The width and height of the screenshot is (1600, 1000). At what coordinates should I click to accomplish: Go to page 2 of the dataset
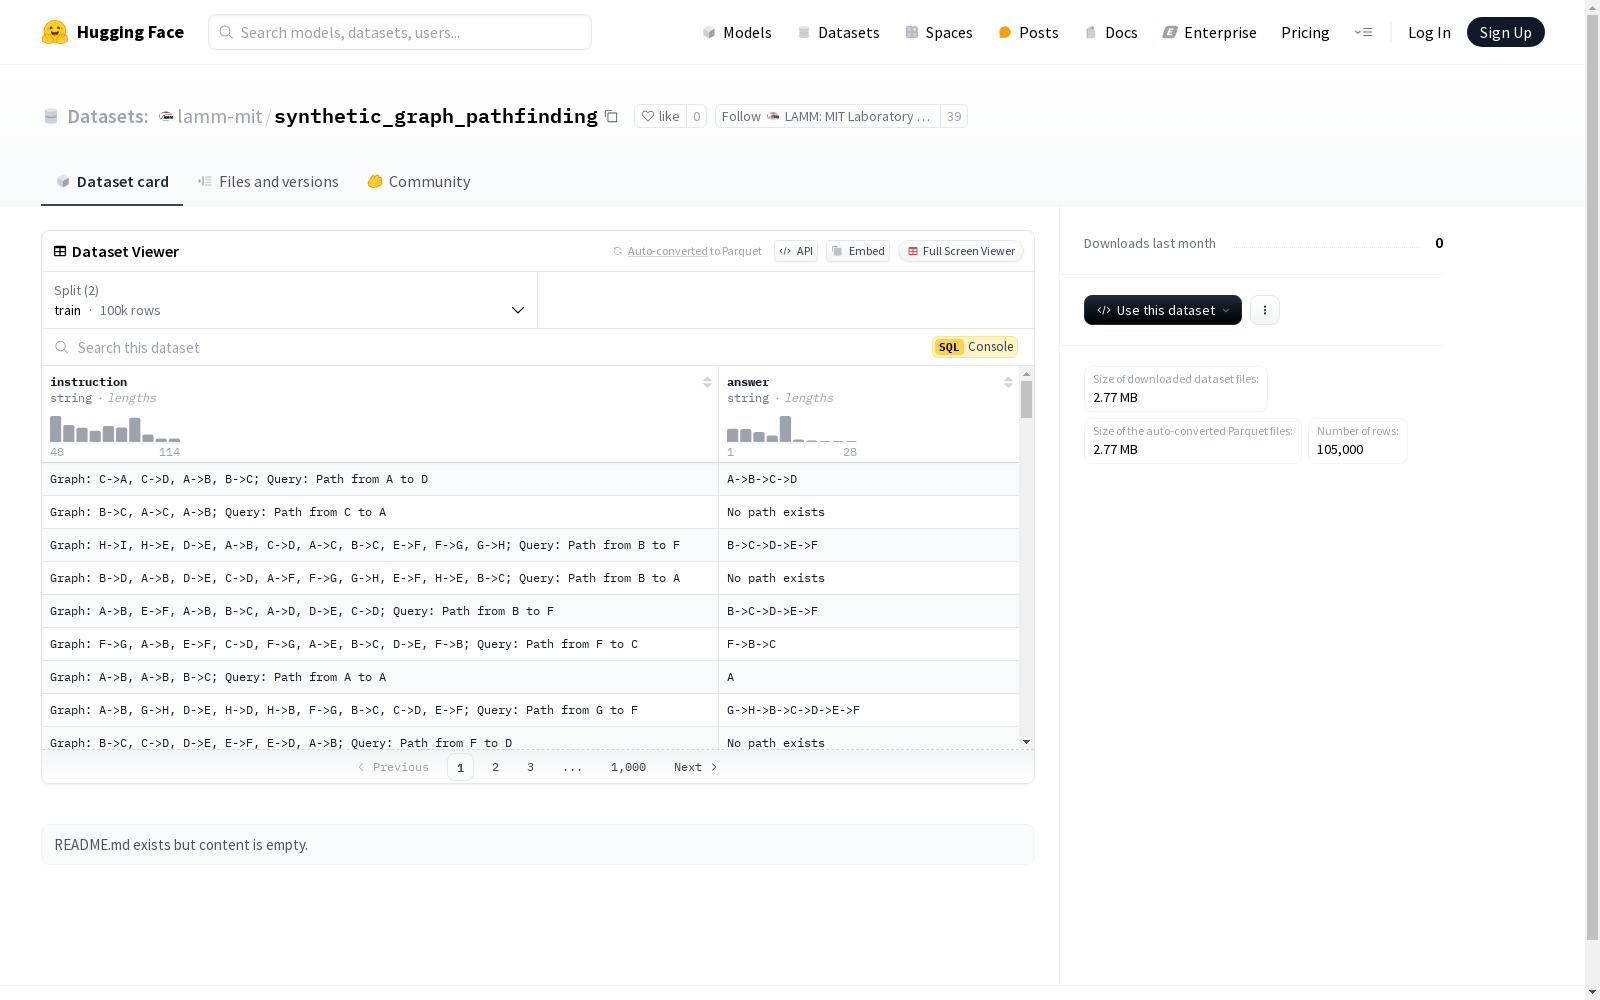(x=495, y=767)
